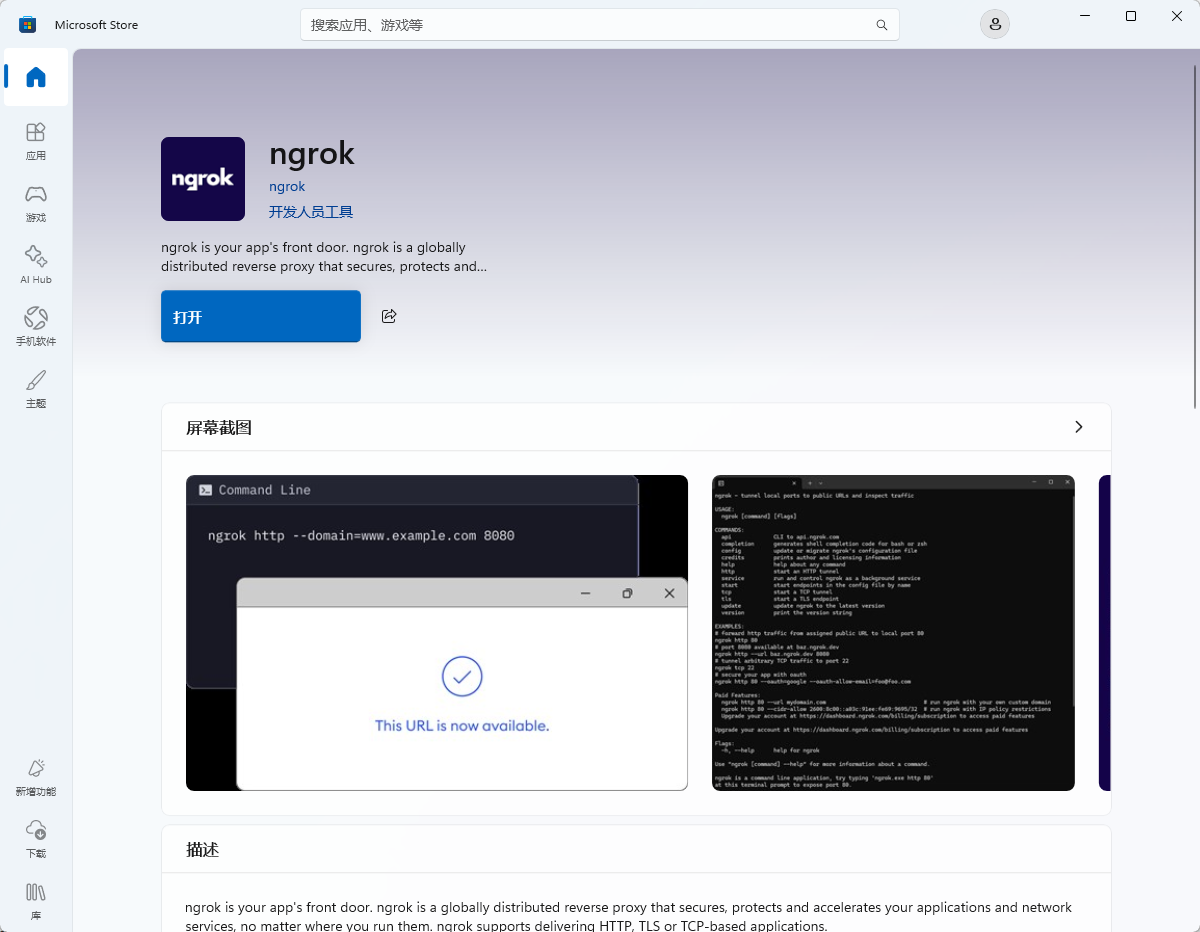Click the ngrok app logo

(x=203, y=179)
